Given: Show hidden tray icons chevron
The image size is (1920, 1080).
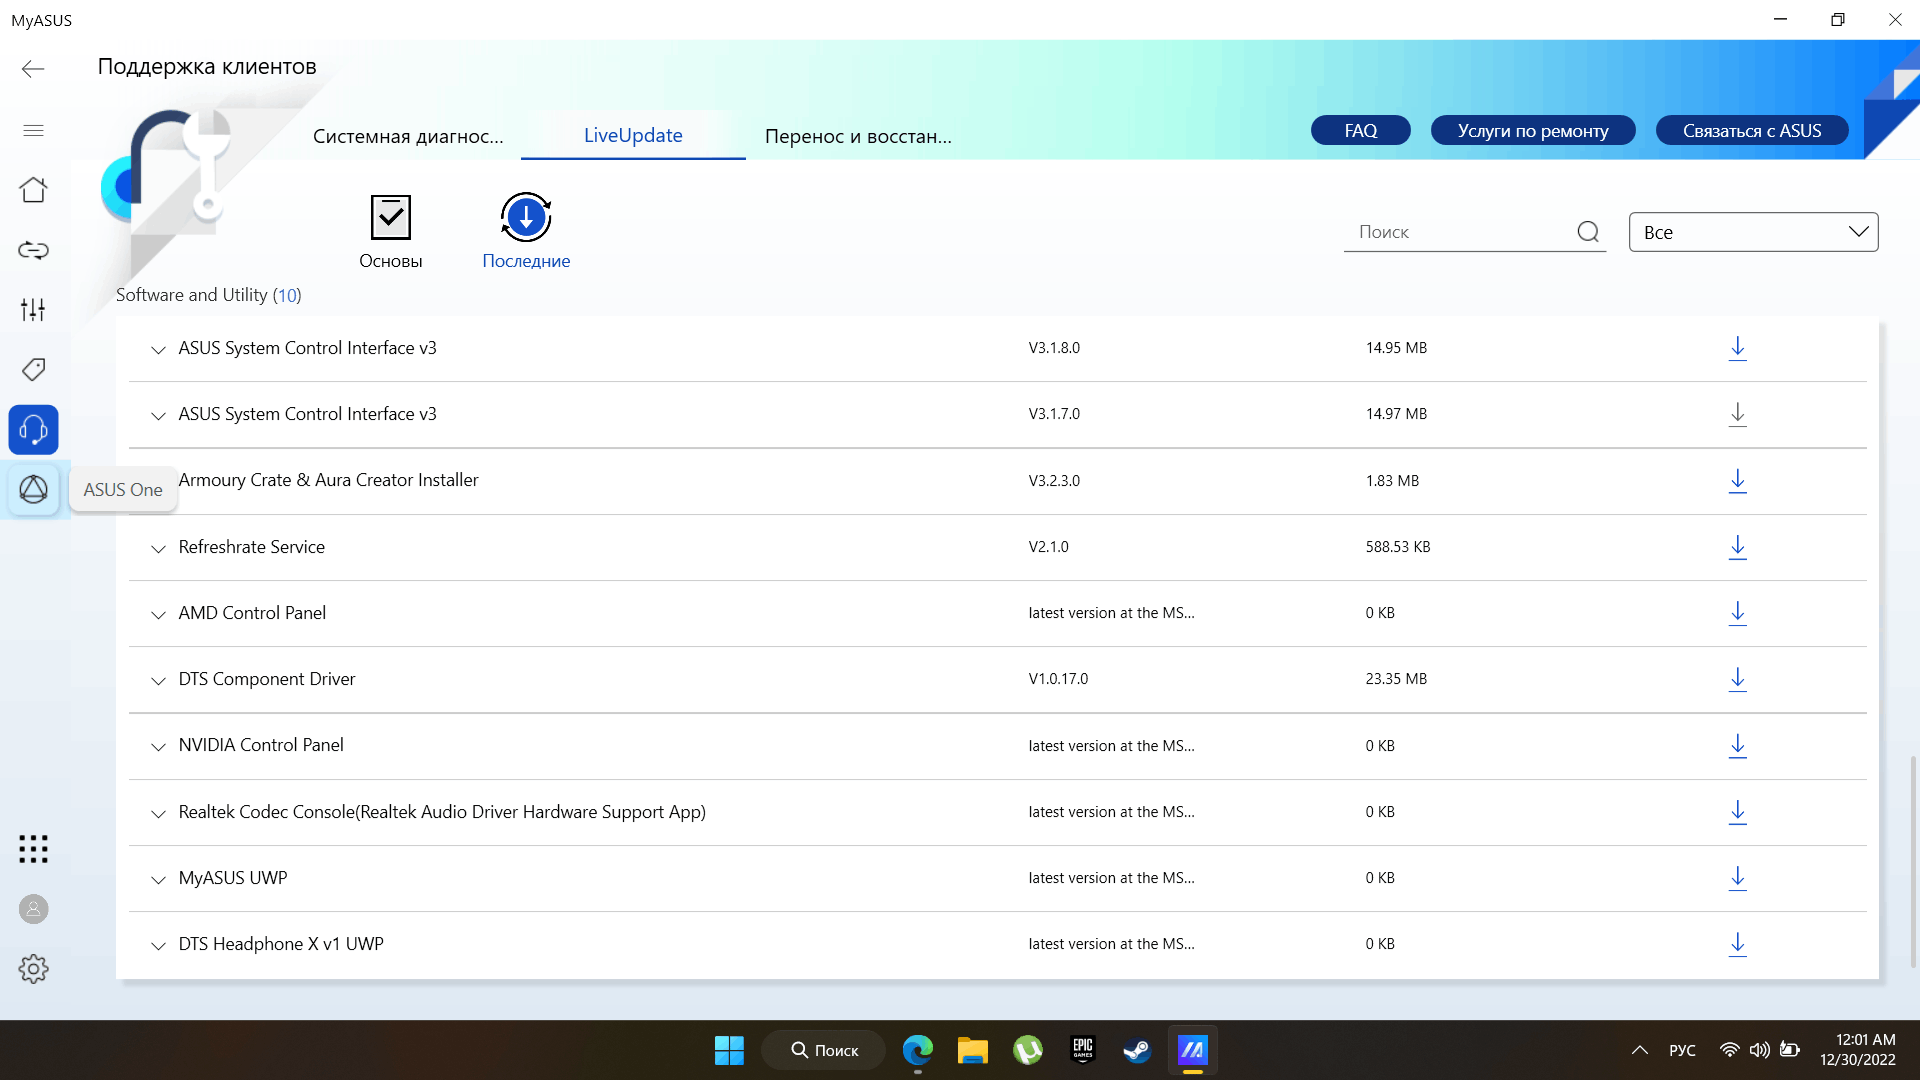Looking at the screenshot, I should point(1640,1050).
